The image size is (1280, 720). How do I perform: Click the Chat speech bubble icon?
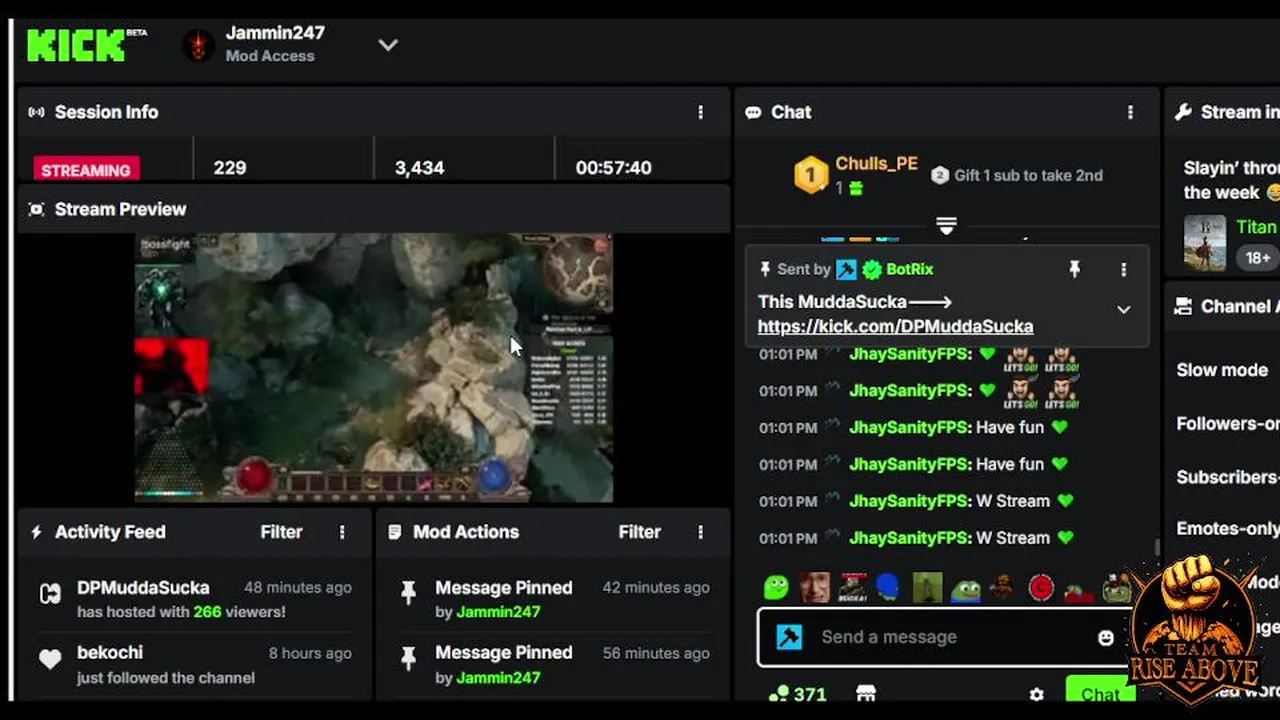click(x=753, y=112)
